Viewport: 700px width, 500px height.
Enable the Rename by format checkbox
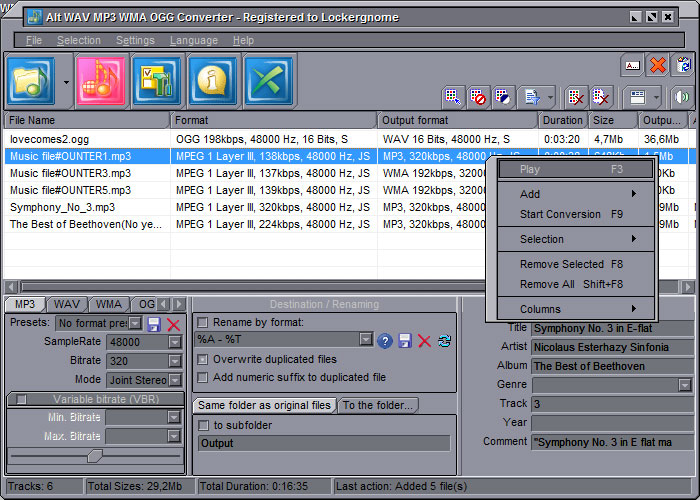203,322
